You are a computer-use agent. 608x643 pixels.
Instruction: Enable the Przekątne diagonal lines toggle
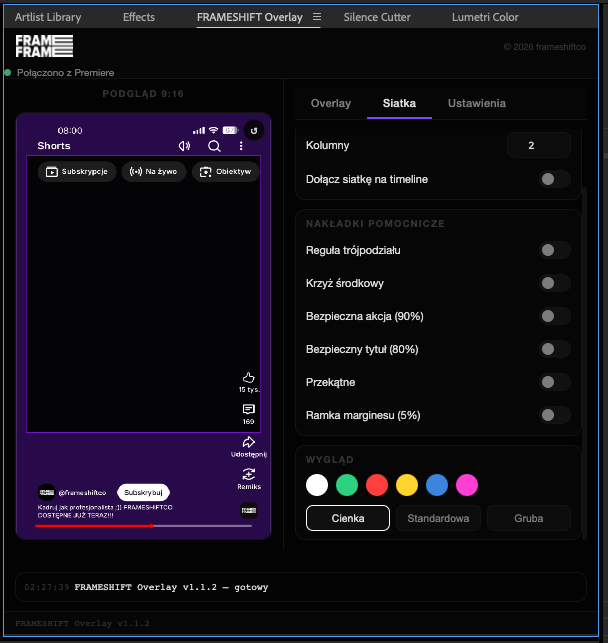click(555, 382)
